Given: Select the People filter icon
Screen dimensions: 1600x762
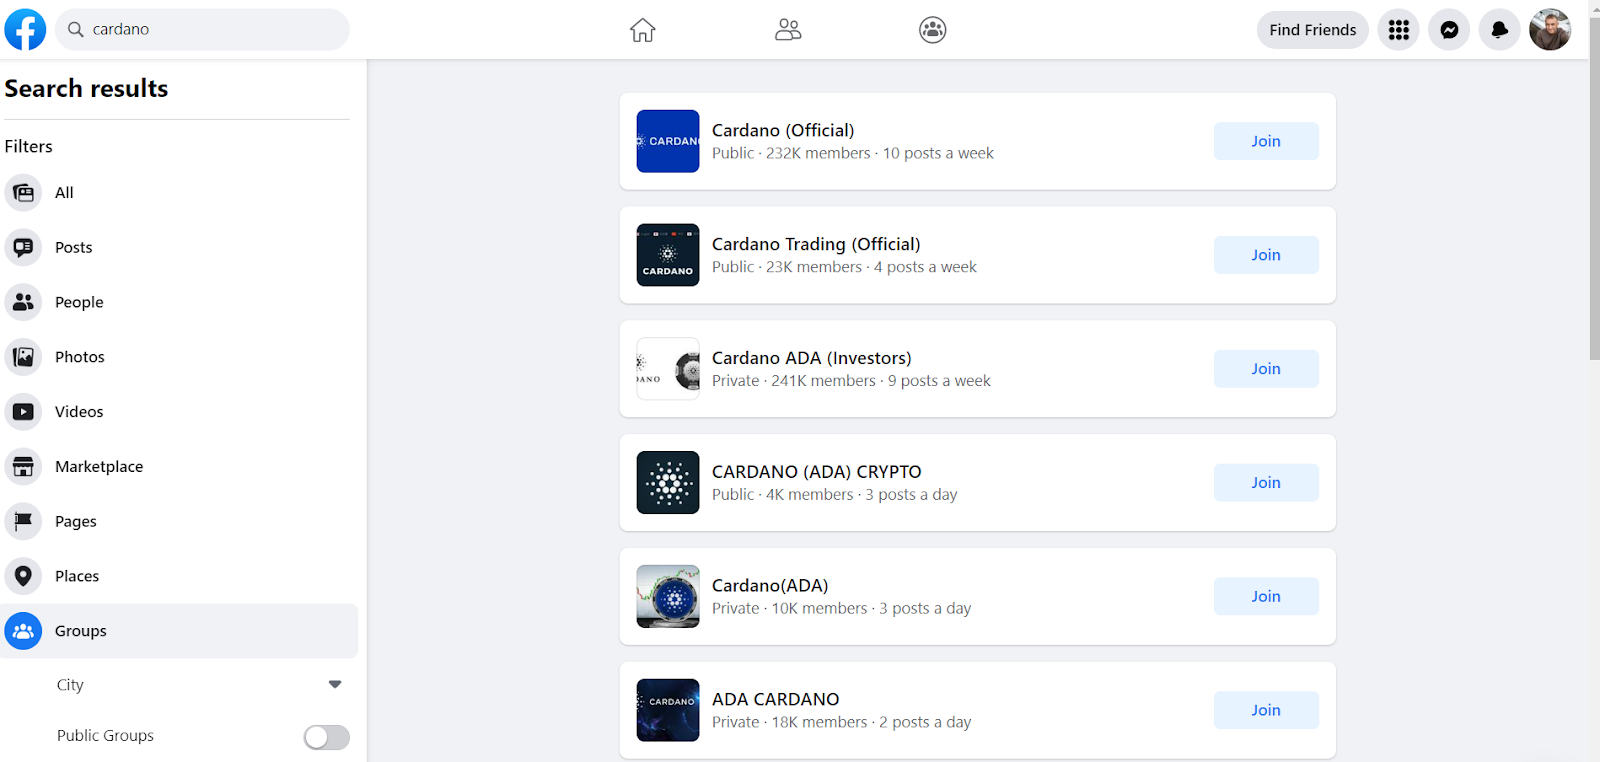Looking at the screenshot, I should click(23, 302).
